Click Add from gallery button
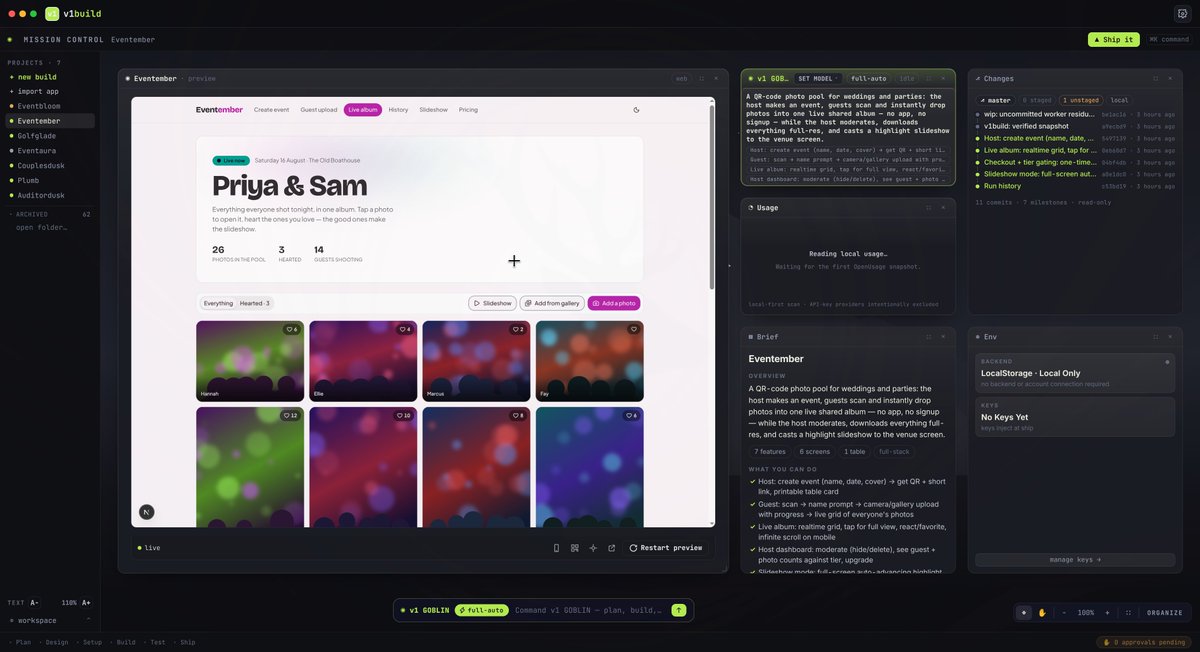Viewport: 1200px width, 652px height. pos(552,303)
